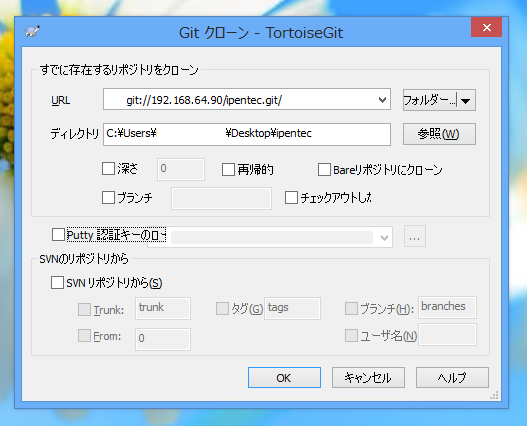Close the Git clone dialog
527x426 pixels.
click(x=486, y=27)
